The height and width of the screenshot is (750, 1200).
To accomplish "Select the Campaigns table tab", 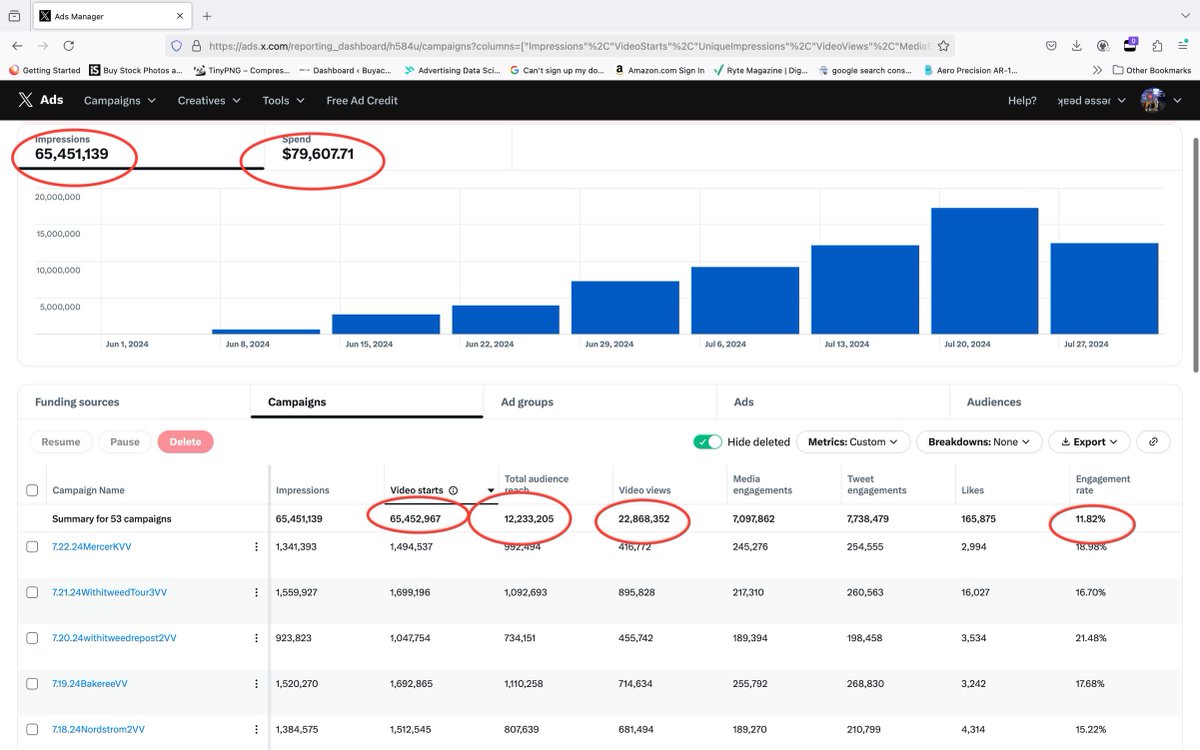I will point(367,402).
